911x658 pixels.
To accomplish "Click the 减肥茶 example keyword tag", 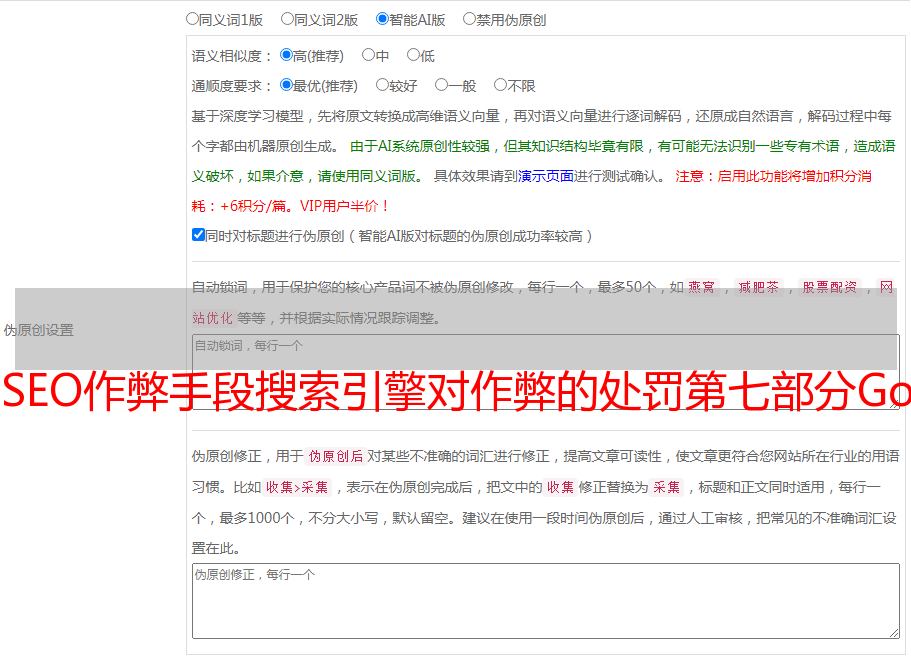I will click(x=759, y=287).
